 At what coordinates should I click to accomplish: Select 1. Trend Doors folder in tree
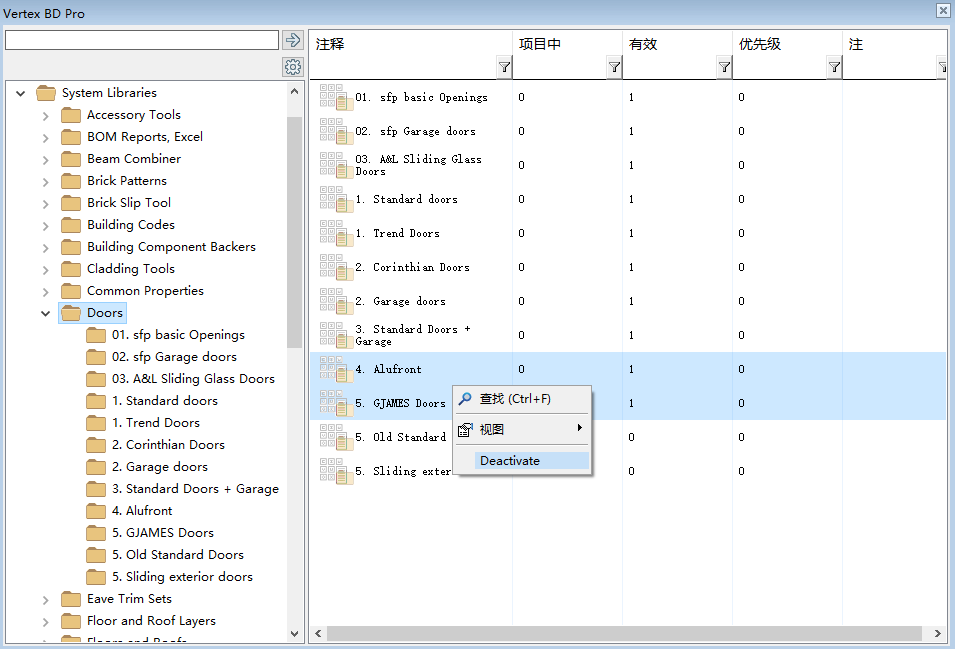[x=156, y=423]
